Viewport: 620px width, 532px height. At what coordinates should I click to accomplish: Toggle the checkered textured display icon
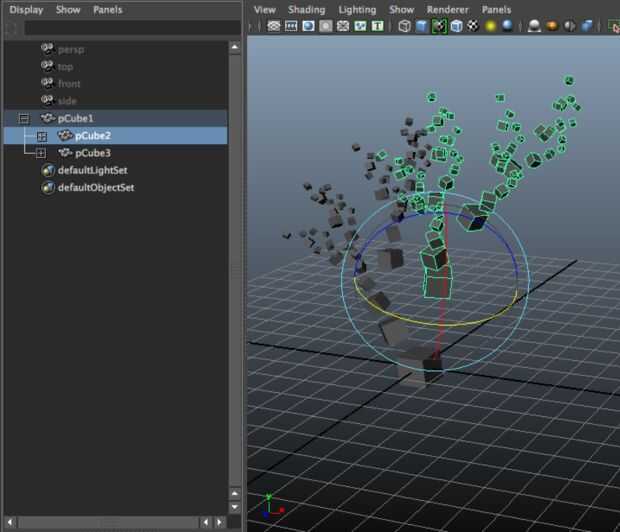click(473, 26)
